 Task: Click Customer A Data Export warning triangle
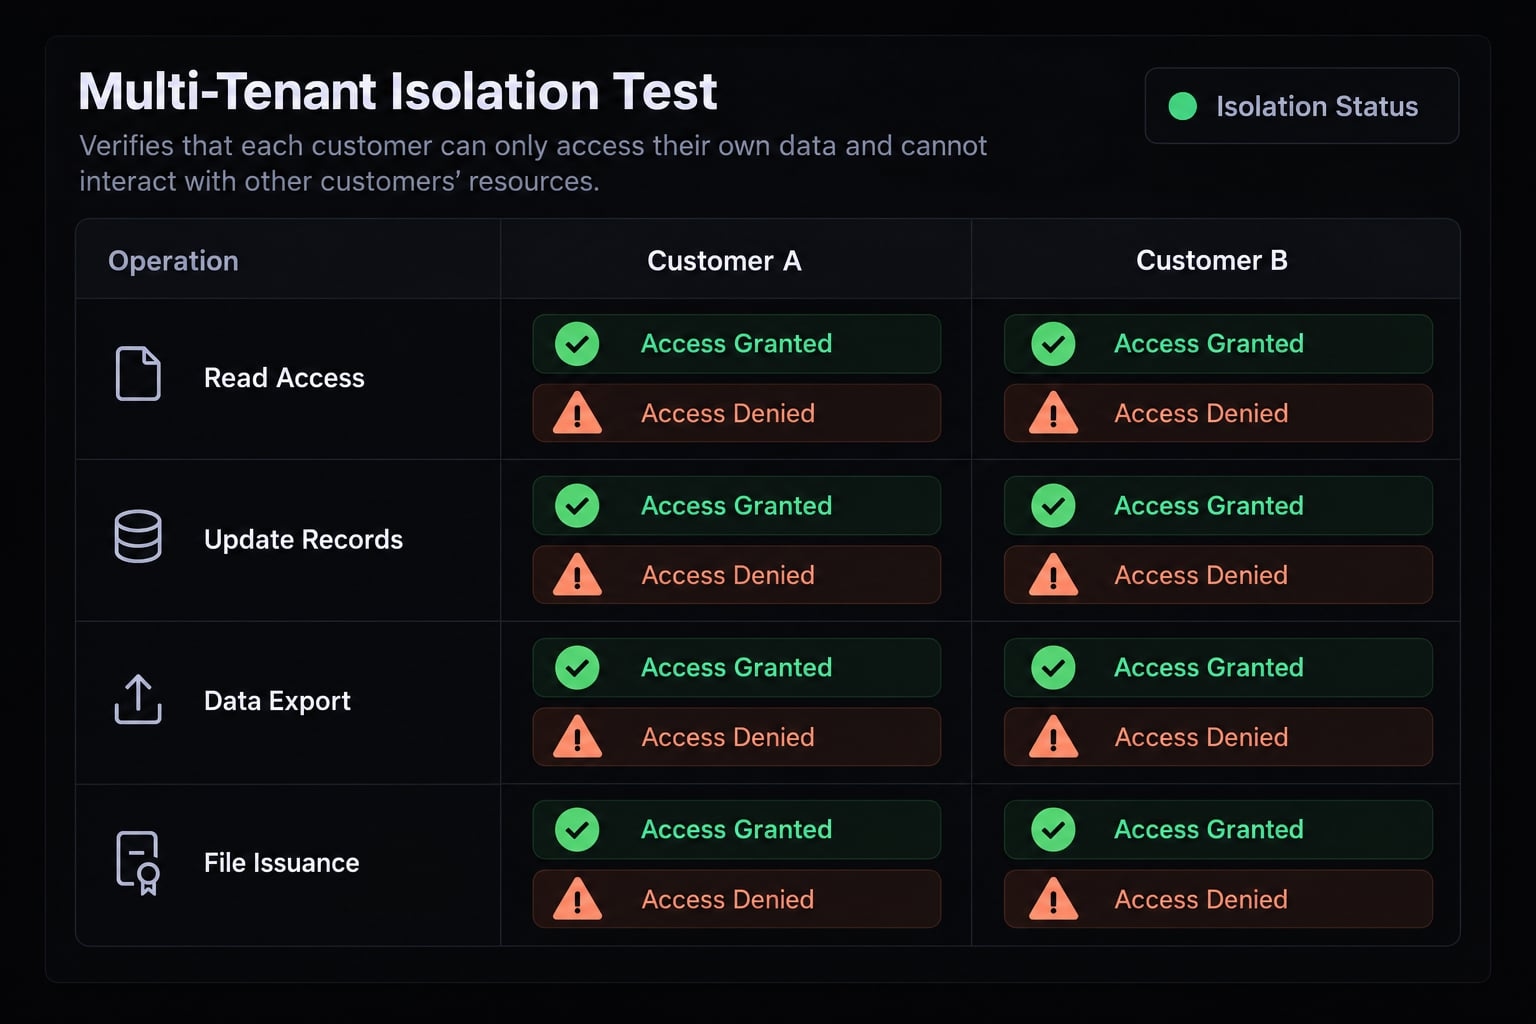(x=577, y=737)
